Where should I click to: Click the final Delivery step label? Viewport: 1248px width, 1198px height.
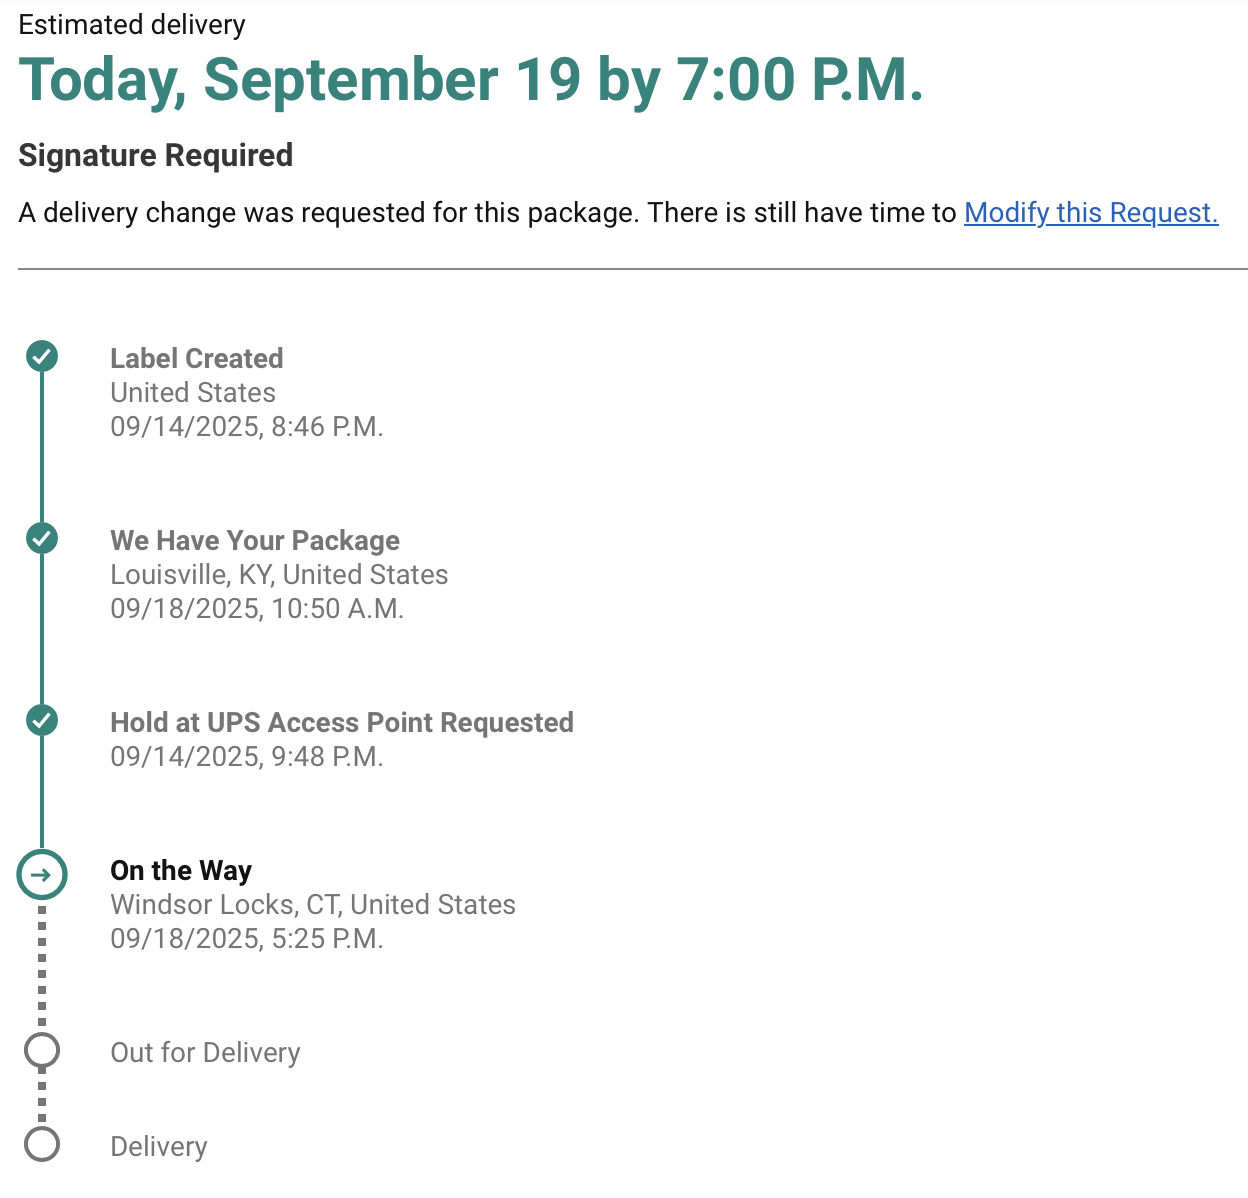tap(159, 1146)
